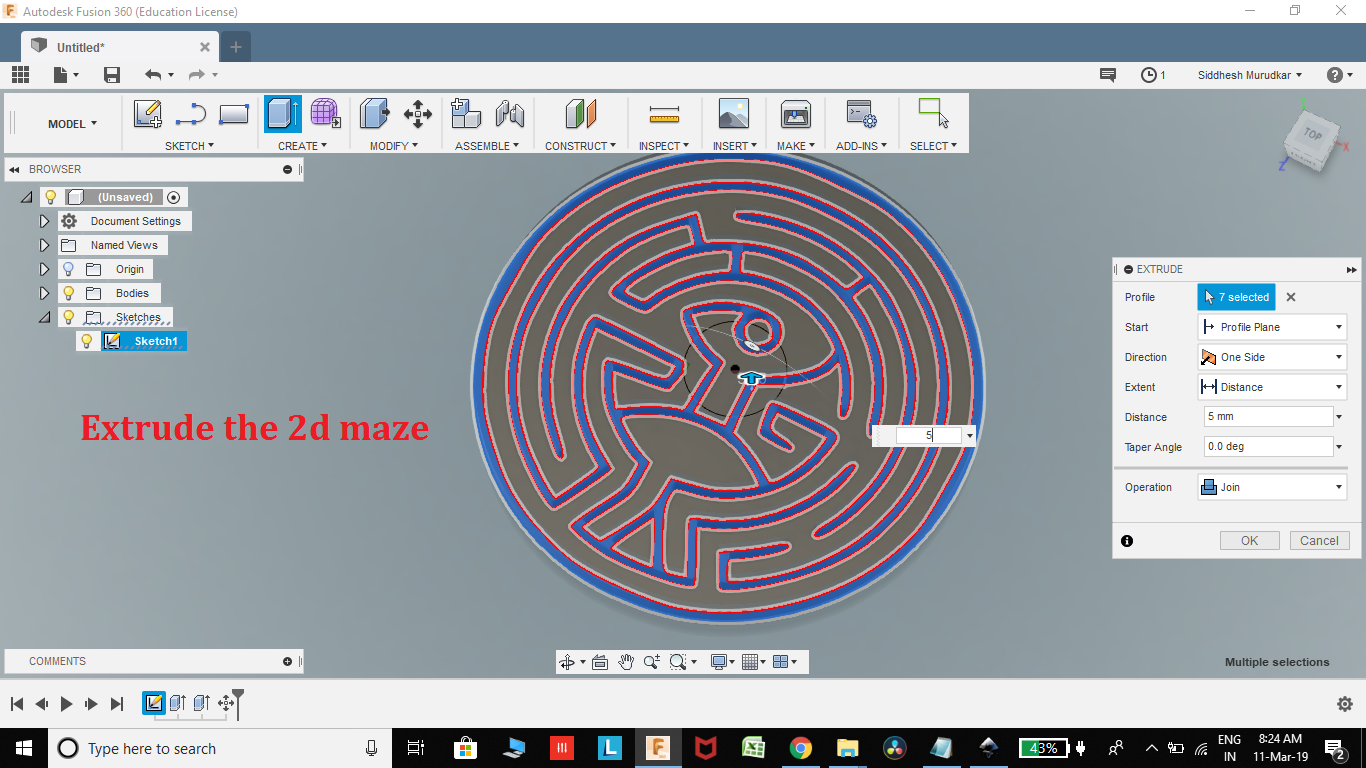Toggle the Bodies folder light bulb

pos(68,293)
